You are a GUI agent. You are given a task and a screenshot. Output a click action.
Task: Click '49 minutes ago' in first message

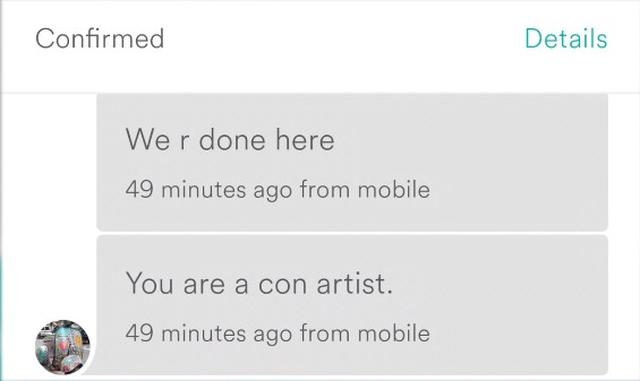[209, 189]
